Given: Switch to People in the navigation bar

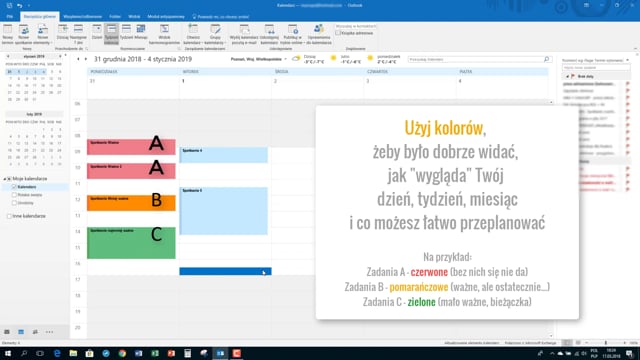Looking at the screenshot, I should point(35,332).
